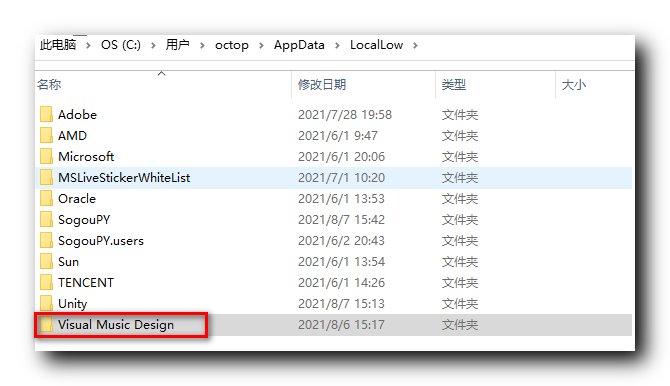Click the Adobe folder icon
670x386 pixels.
46,115
